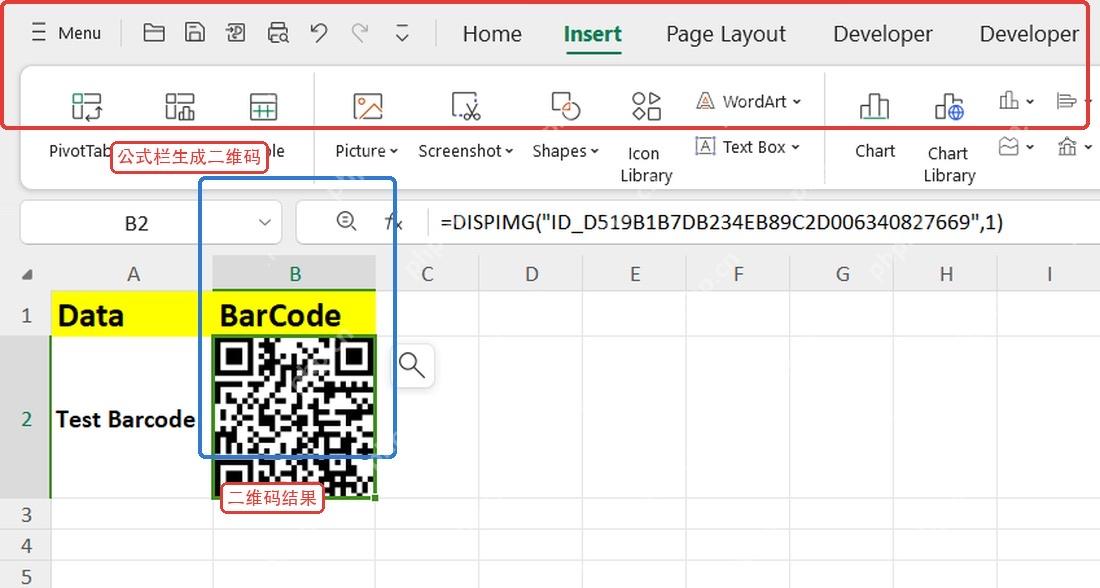Click the 'Data' header cell

132,314
